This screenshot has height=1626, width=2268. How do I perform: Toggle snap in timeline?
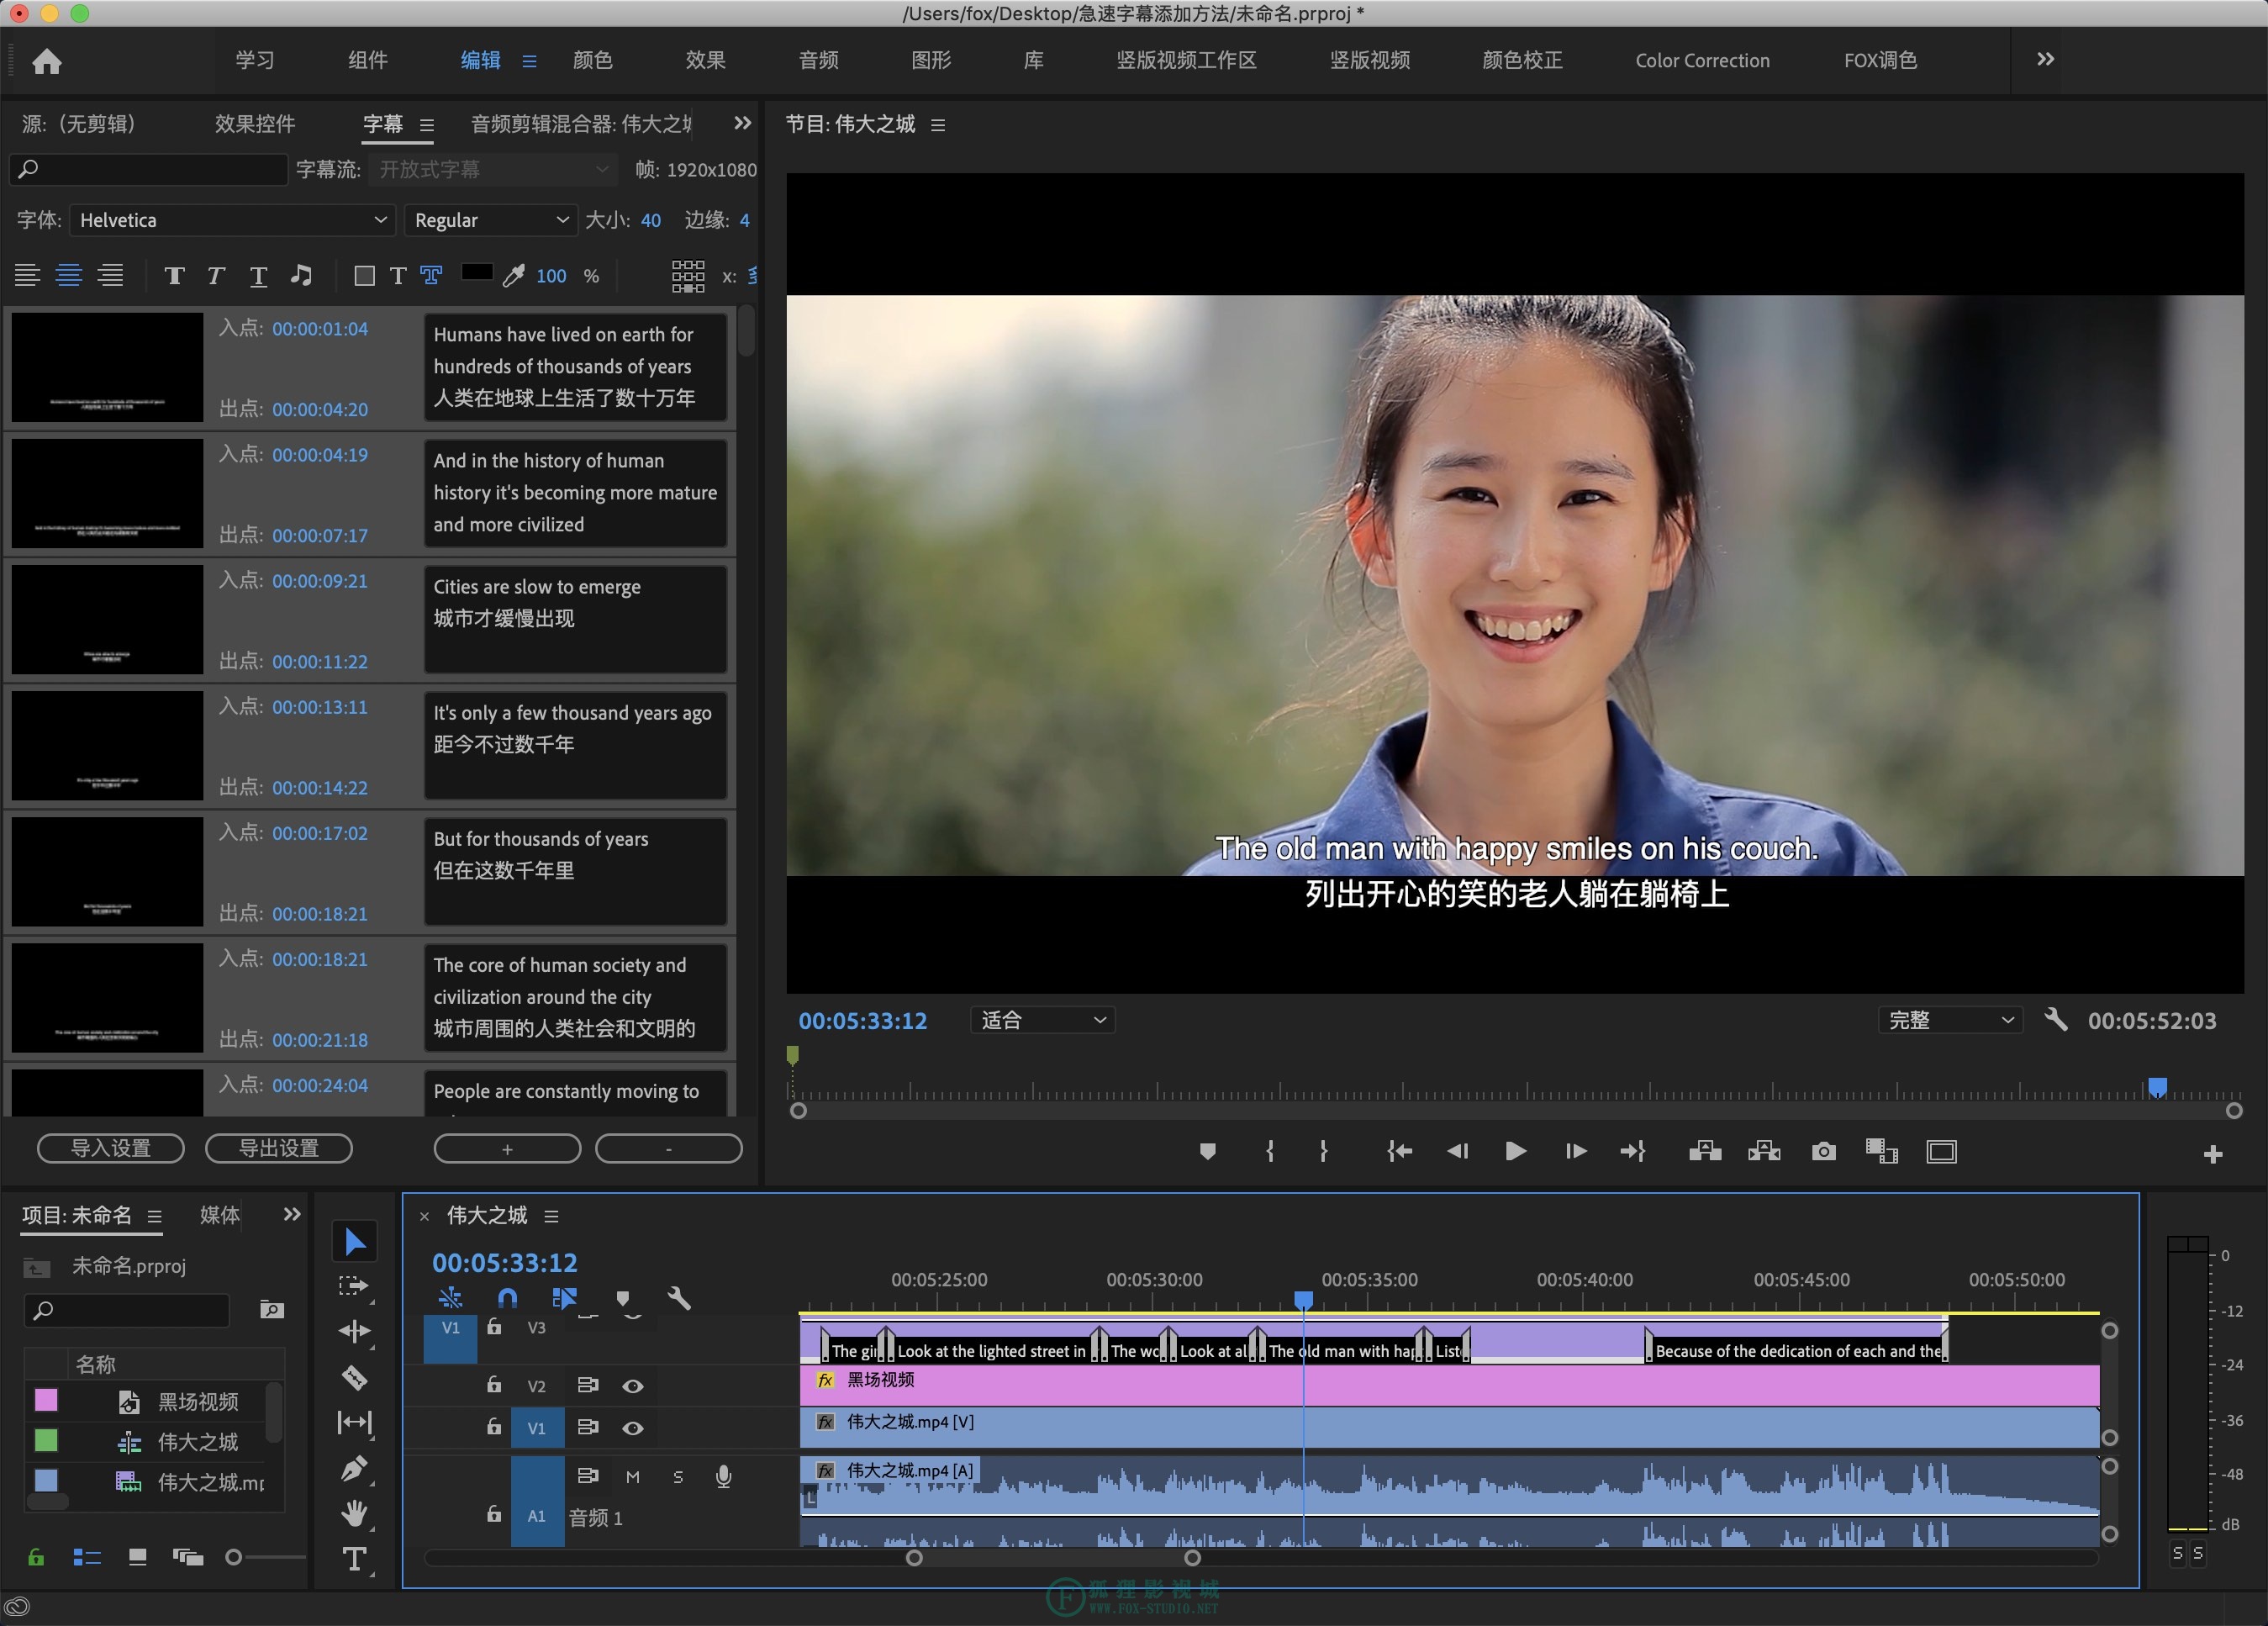pyautogui.click(x=507, y=1299)
